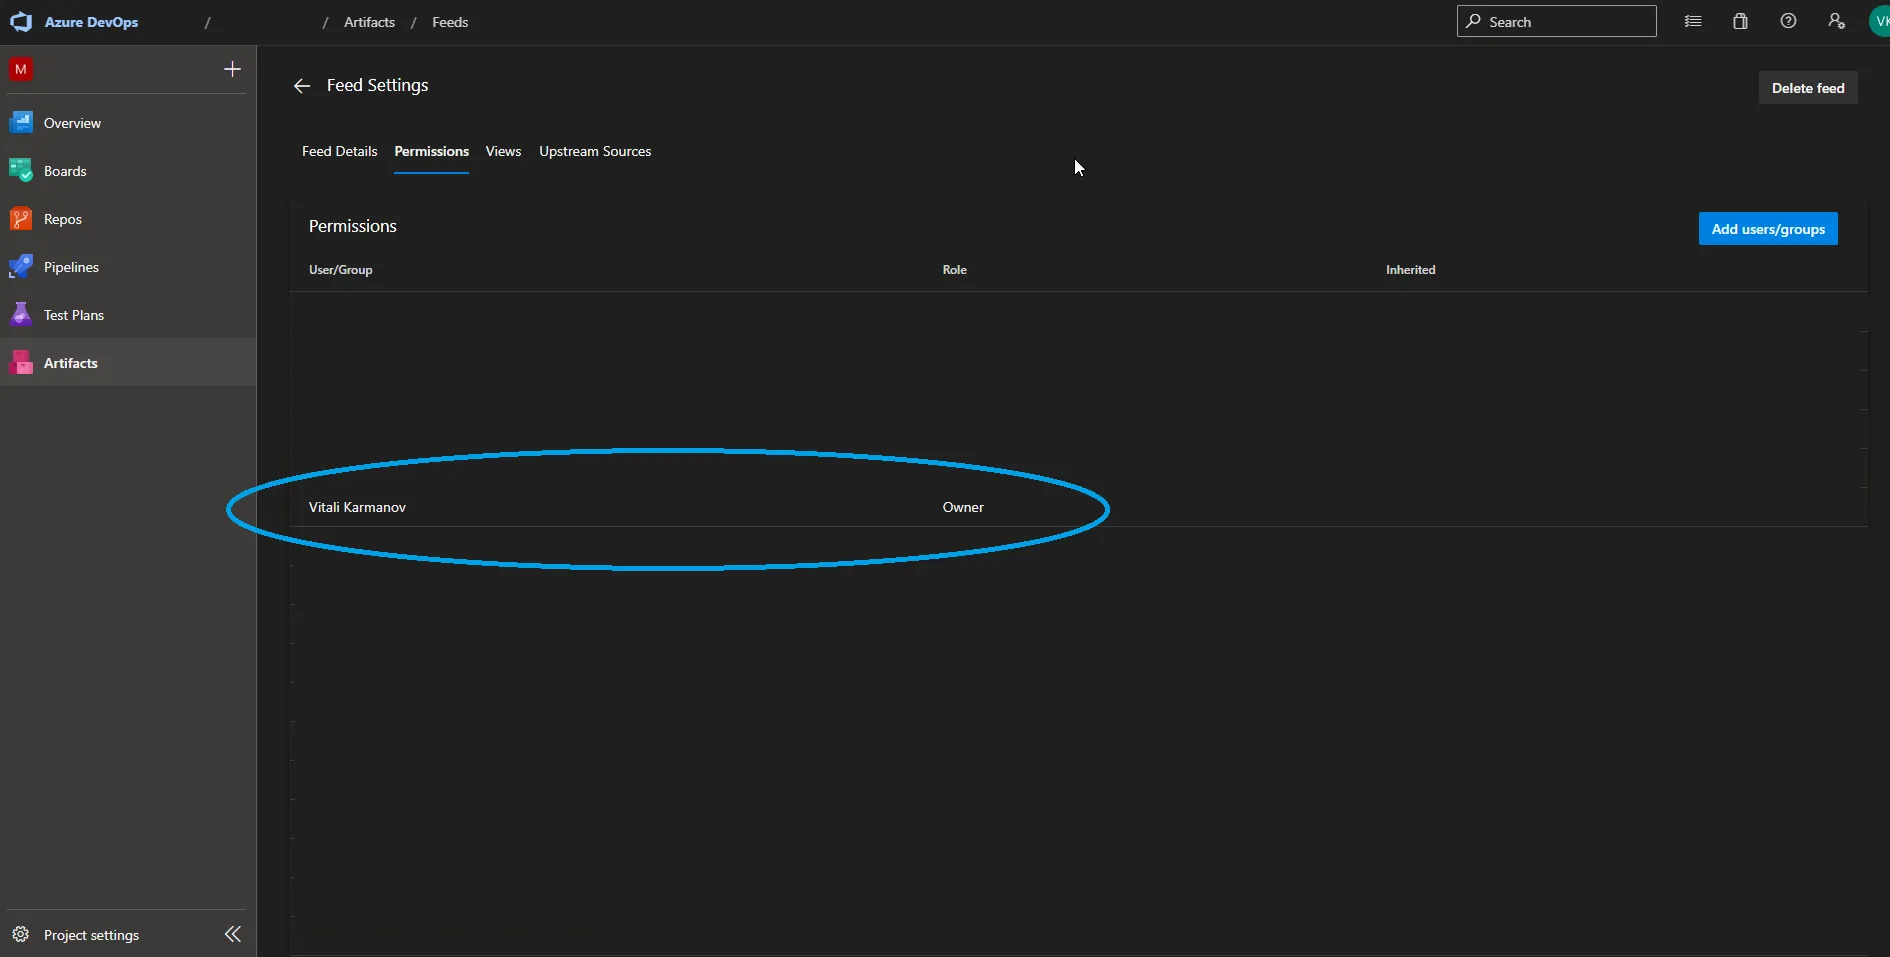
Task: Open the work items list icon in header
Action: (1693, 21)
